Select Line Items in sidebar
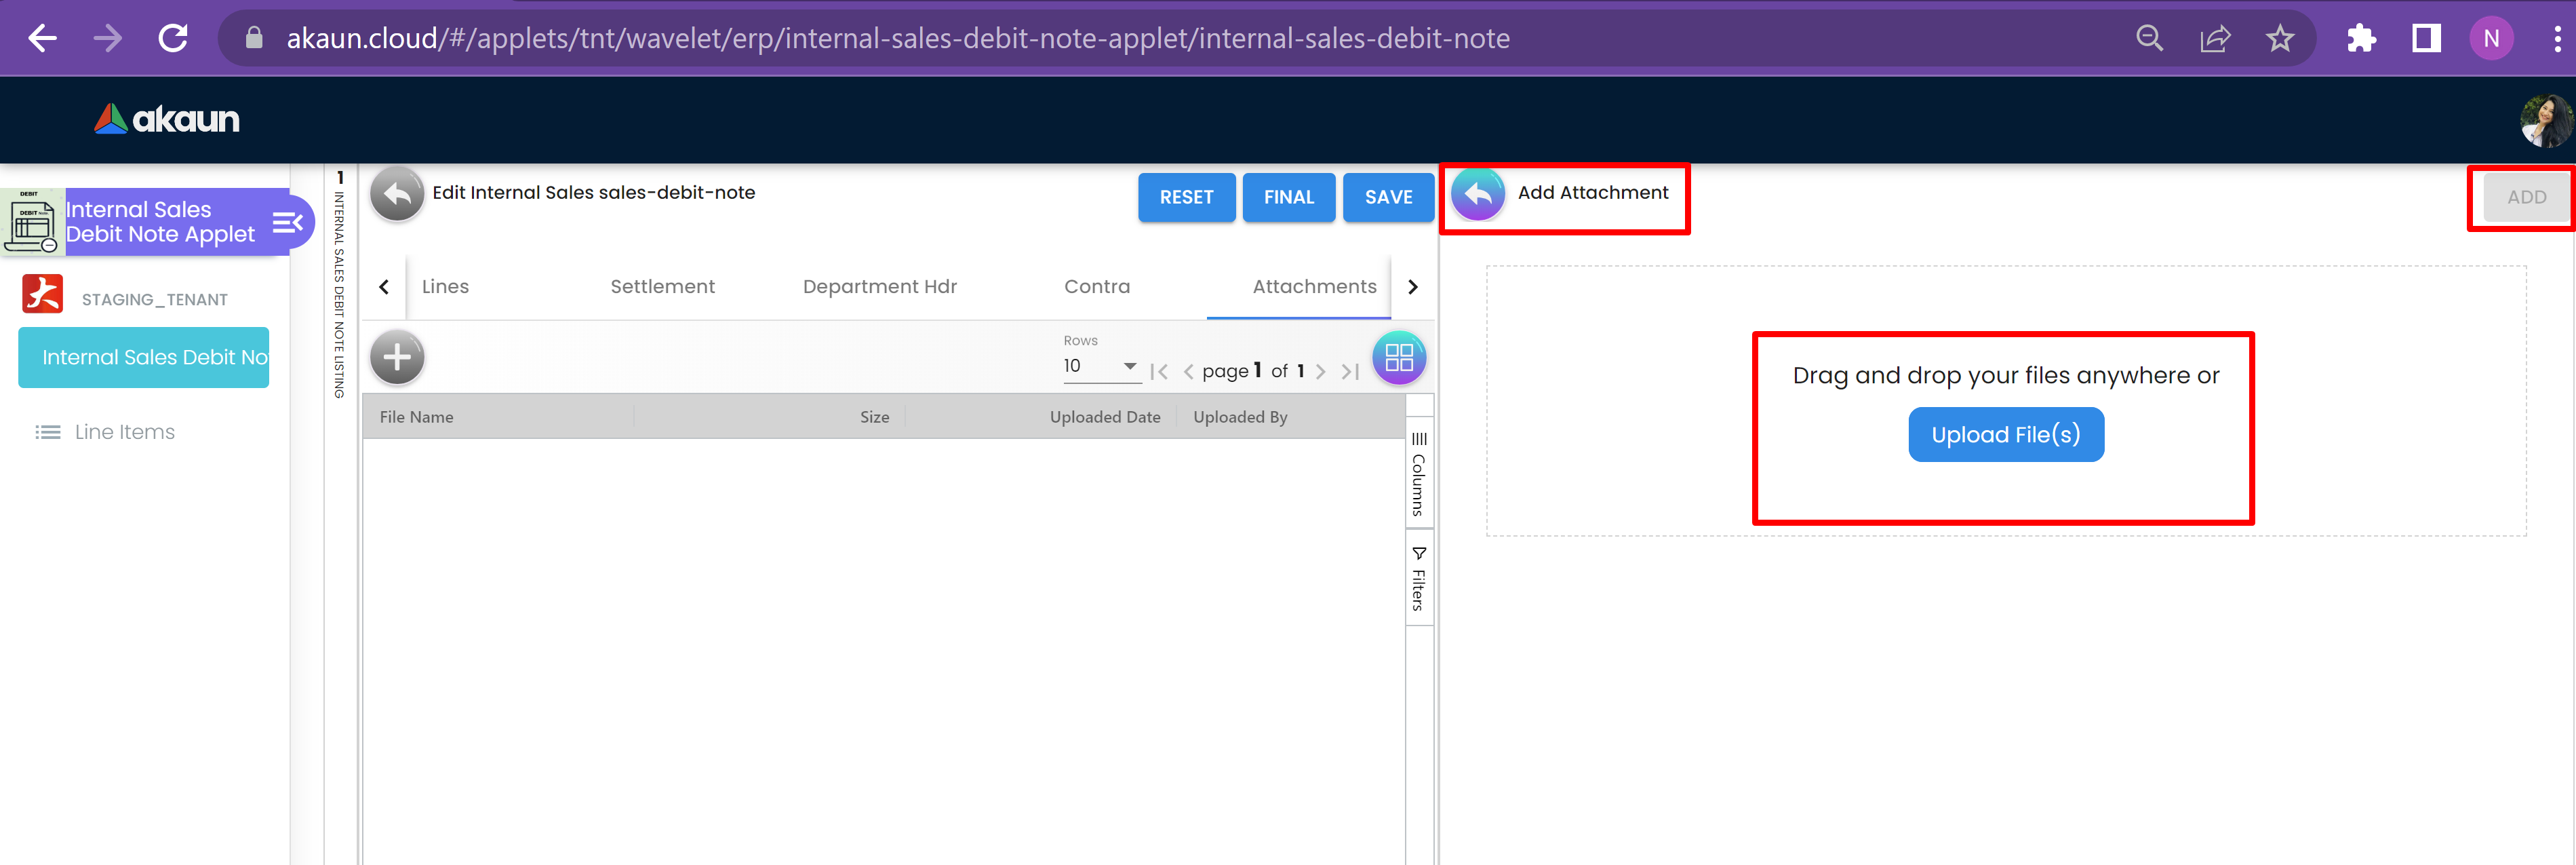The height and width of the screenshot is (865, 2576). [124, 432]
